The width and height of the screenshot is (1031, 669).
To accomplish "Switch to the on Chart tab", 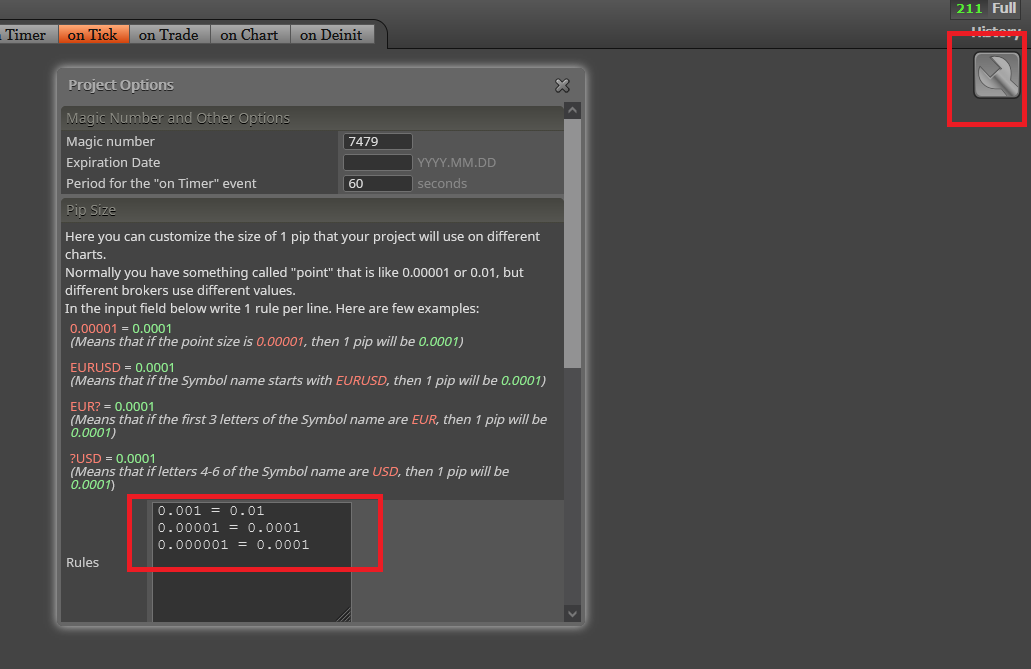I will click(x=249, y=35).
